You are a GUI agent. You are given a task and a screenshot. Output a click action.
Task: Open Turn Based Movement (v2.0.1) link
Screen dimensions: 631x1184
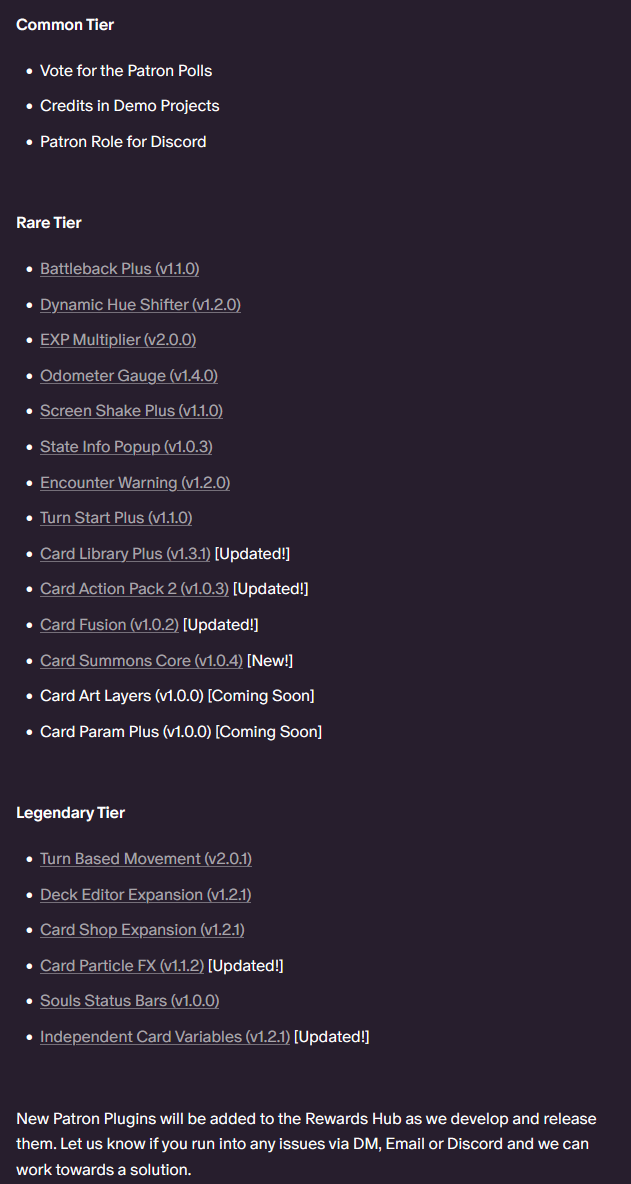click(146, 859)
